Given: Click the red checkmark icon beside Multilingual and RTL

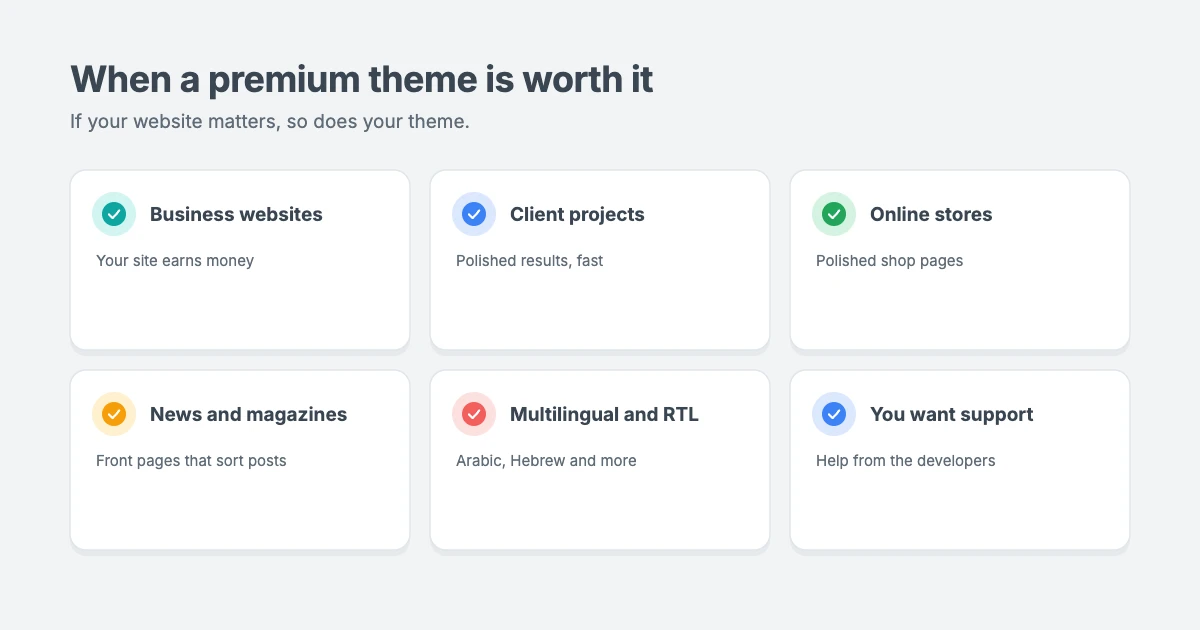Looking at the screenshot, I should (474, 414).
